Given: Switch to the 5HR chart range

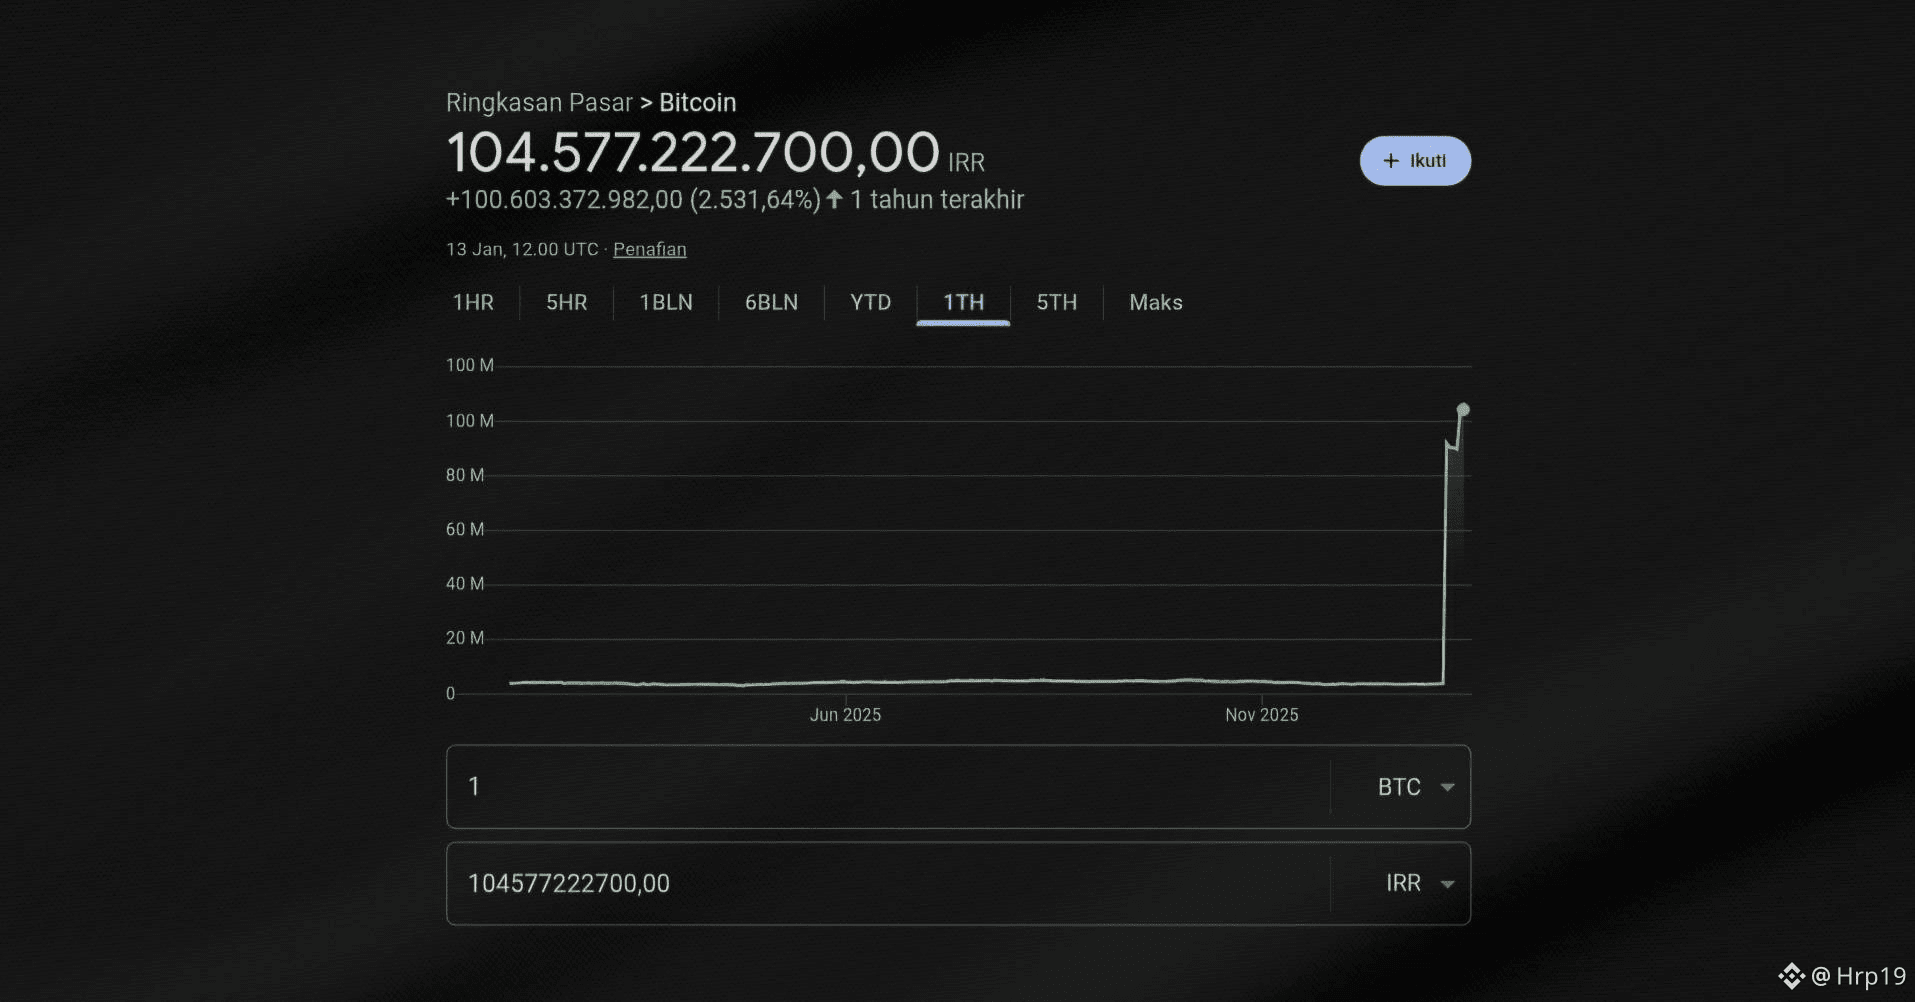Looking at the screenshot, I should pos(566,302).
